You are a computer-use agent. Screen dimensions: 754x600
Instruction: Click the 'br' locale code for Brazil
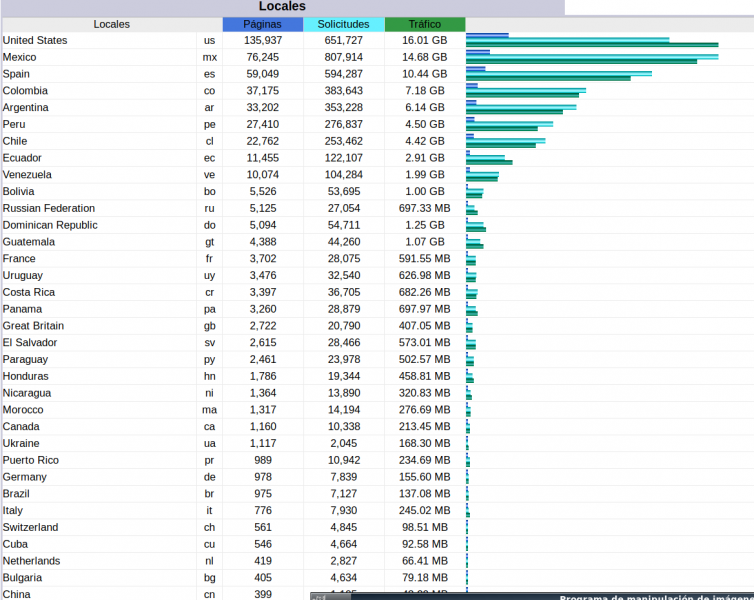coord(209,494)
